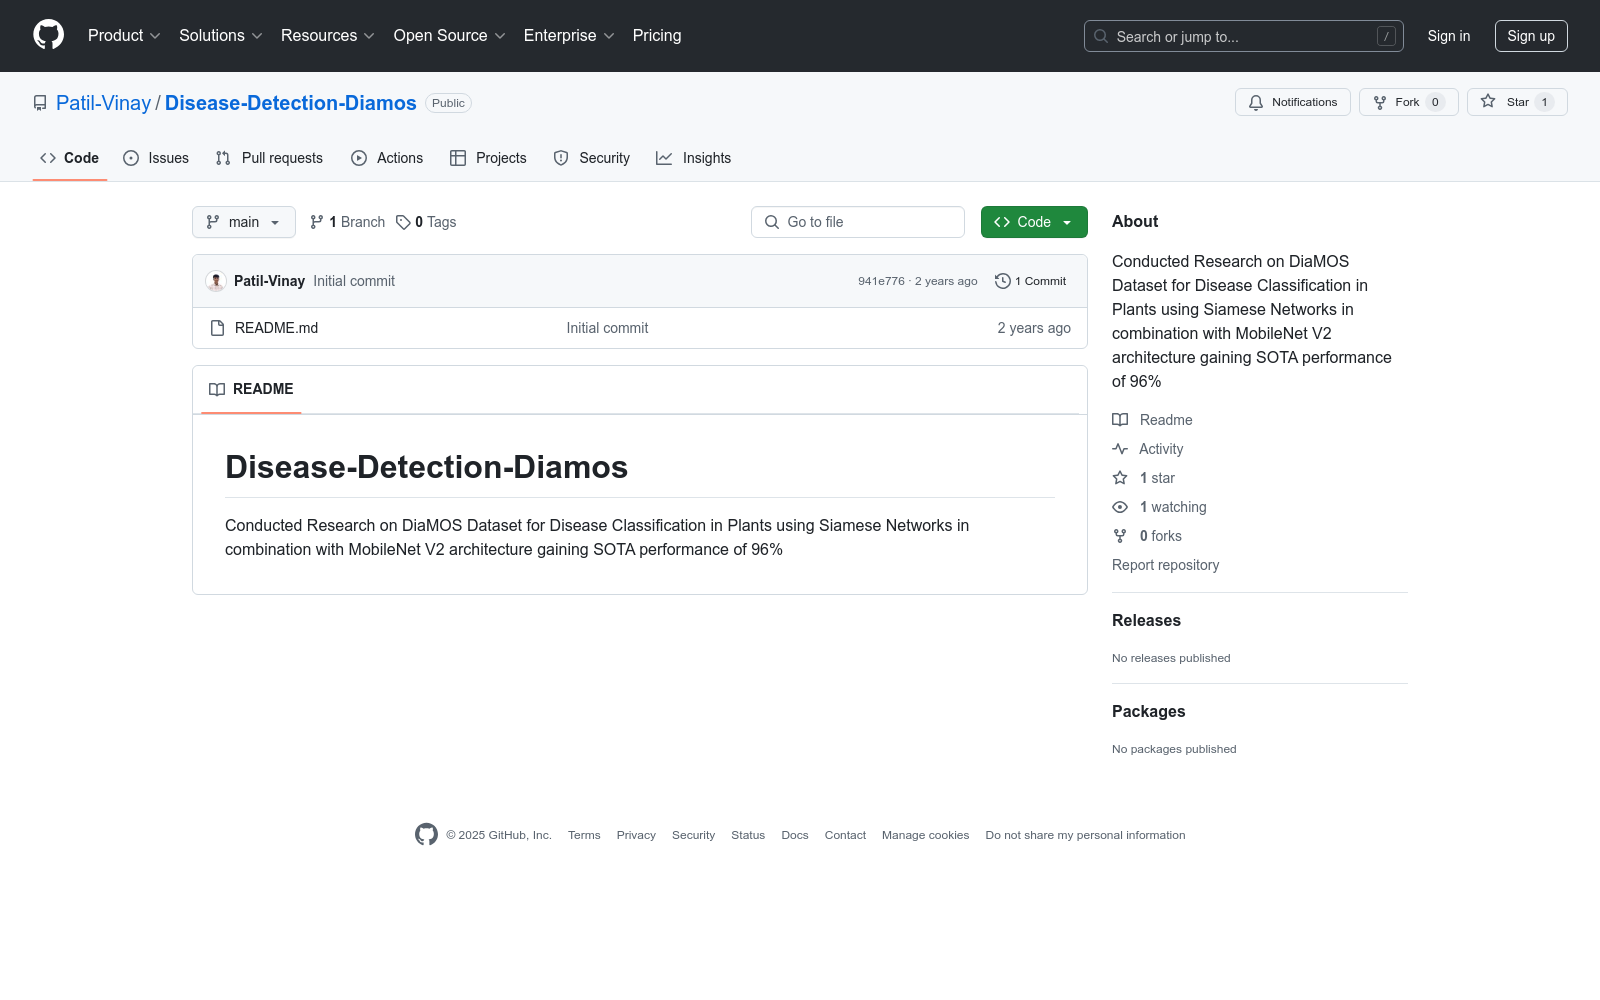Star this repository
The height and width of the screenshot is (1000, 1600).
[1517, 102]
